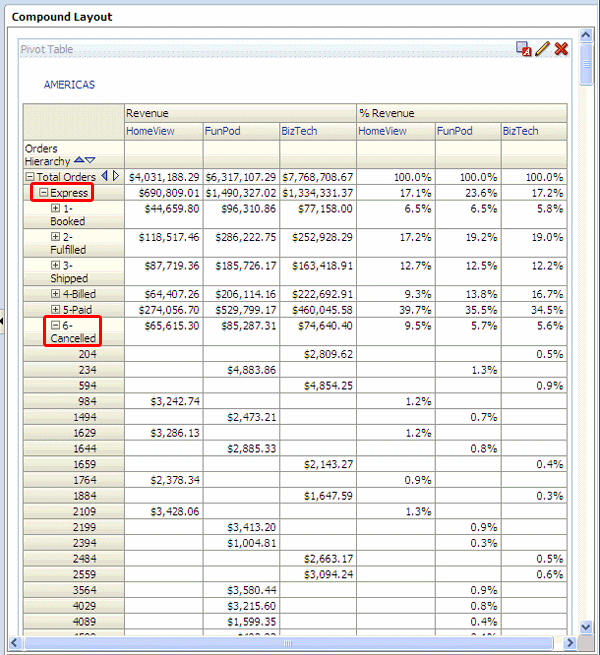Click the $529,799.17 revenue cell
This screenshot has width=600, height=655.
click(246, 310)
